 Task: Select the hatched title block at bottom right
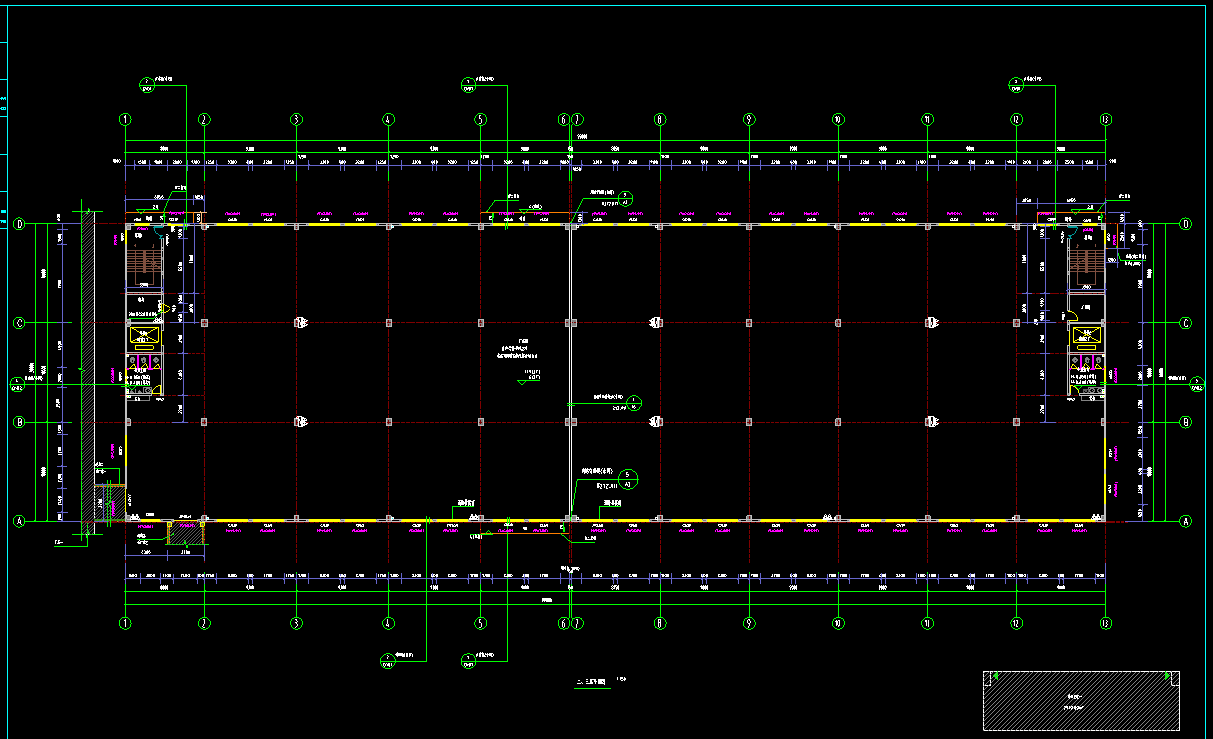(1081, 700)
